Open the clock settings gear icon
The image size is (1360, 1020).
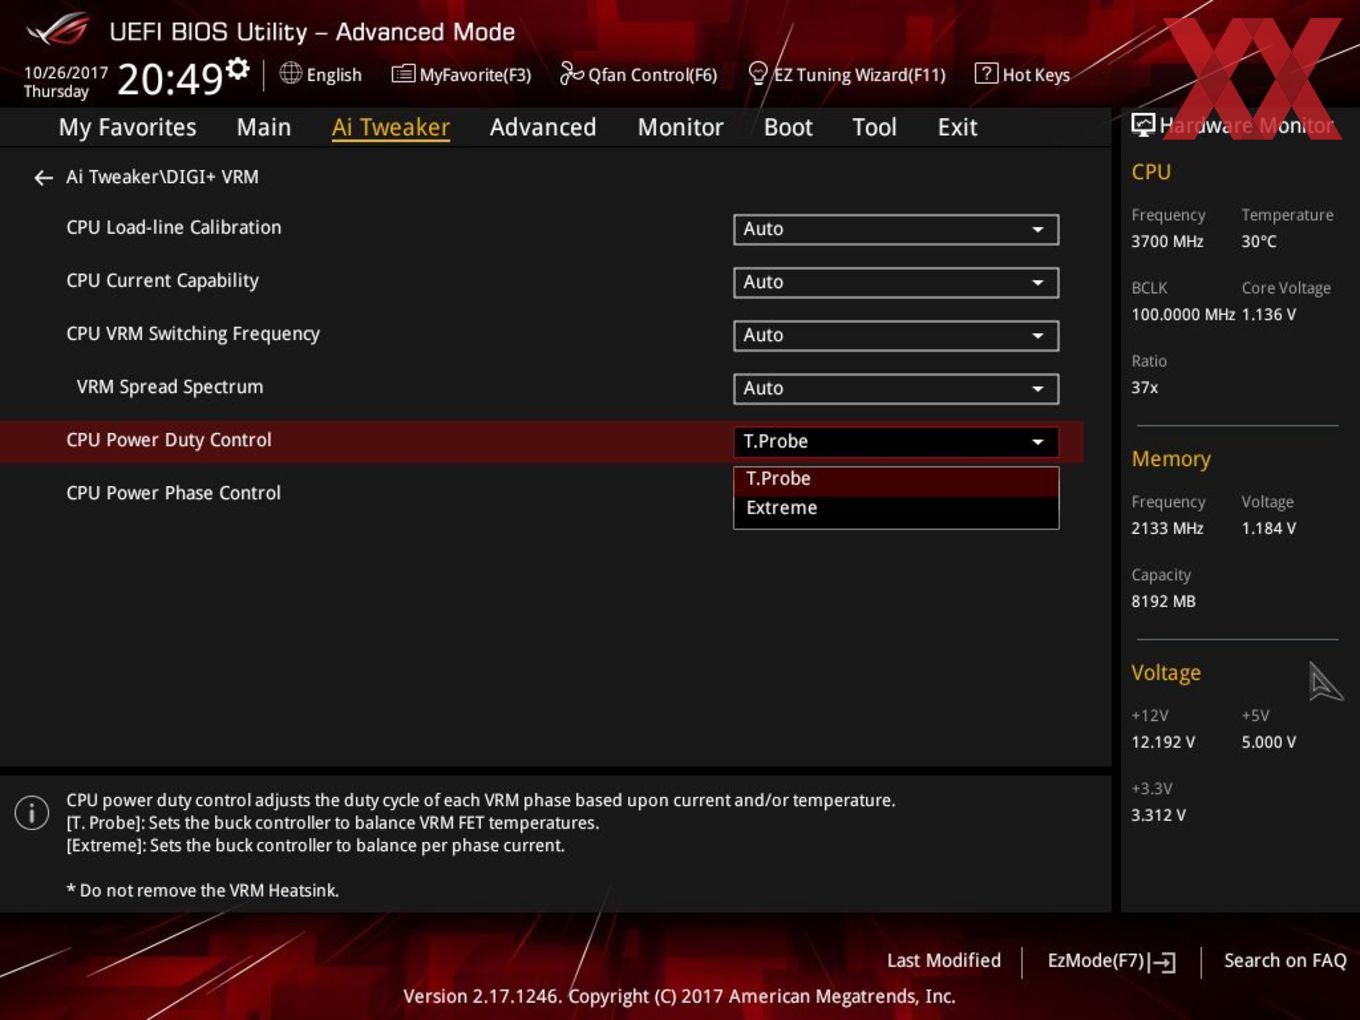(238, 68)
